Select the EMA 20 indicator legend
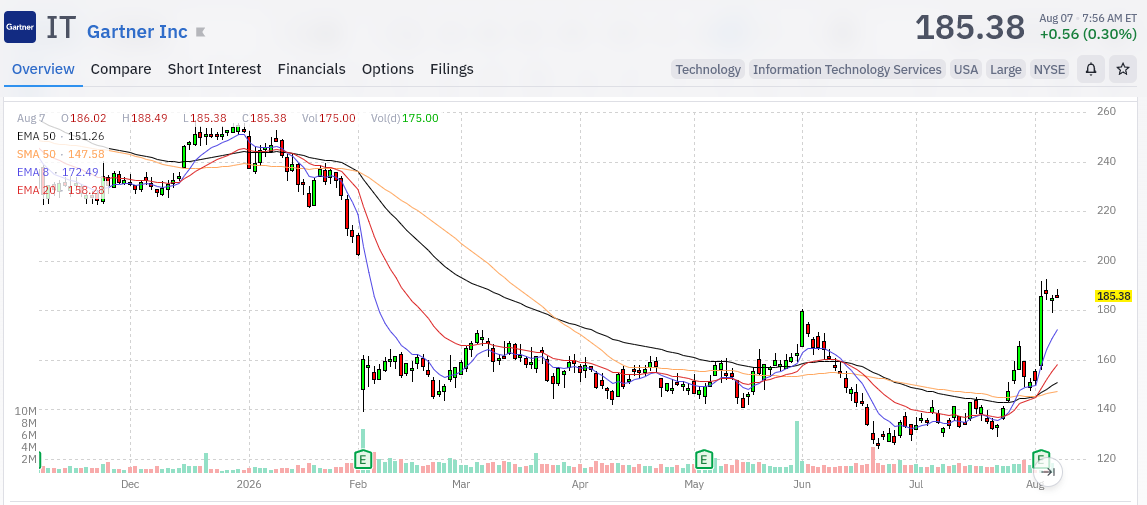Viewport: 1147px width, 505px height. 61,190
